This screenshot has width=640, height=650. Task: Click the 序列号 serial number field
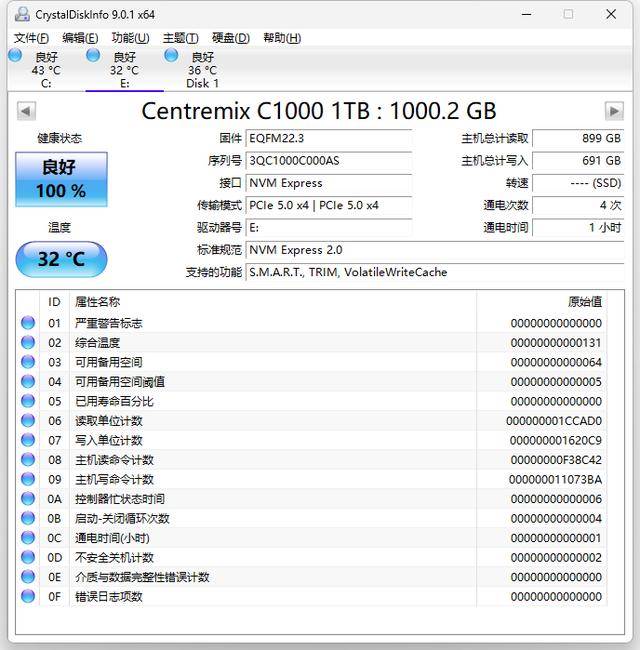pos(329,161)
